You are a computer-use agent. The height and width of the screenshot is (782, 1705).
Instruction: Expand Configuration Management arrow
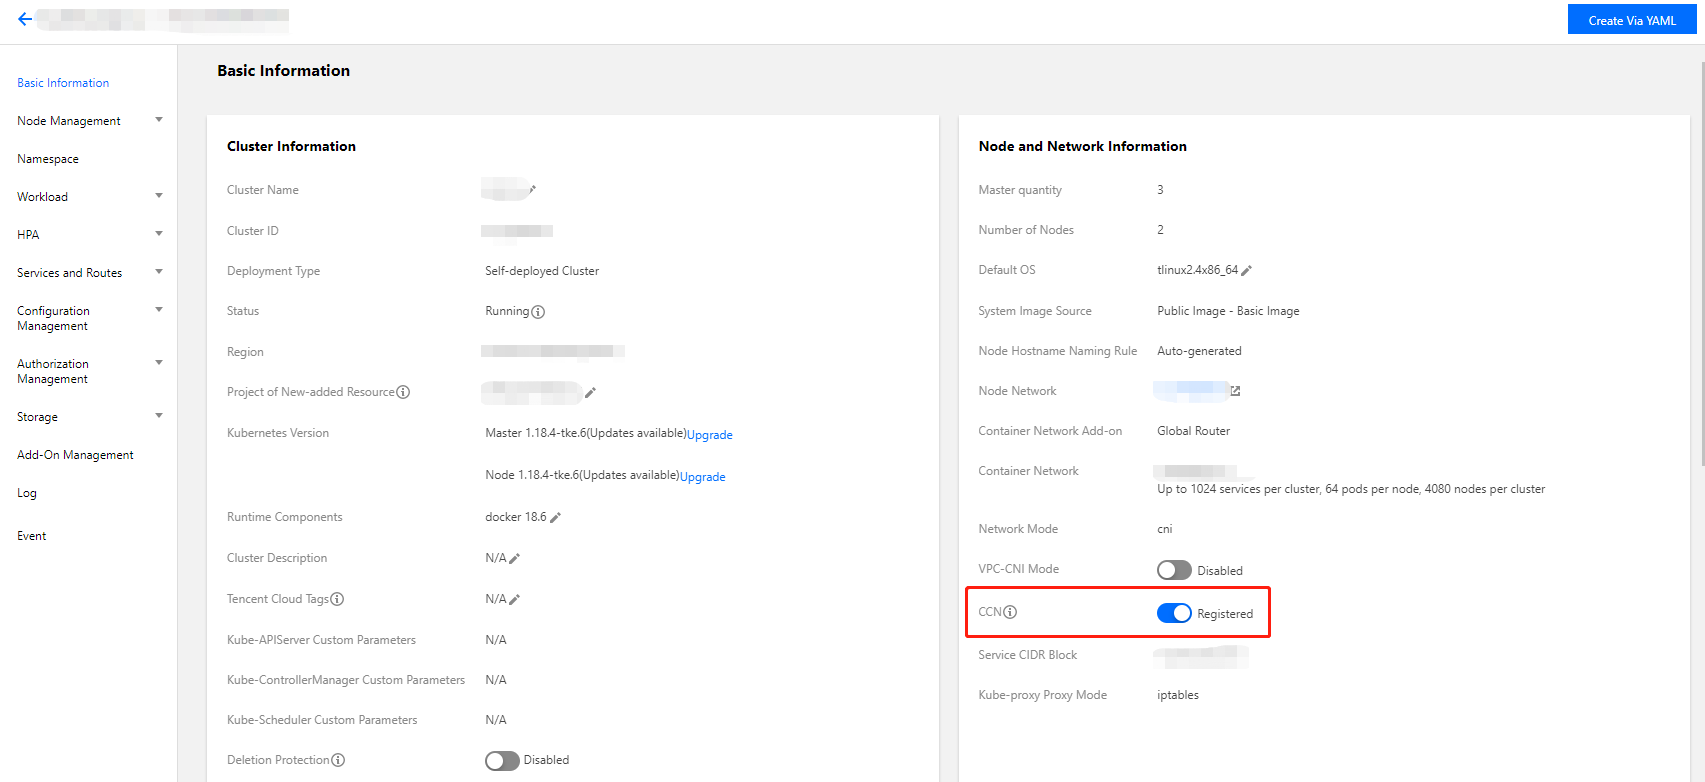[x=159, y=310]
